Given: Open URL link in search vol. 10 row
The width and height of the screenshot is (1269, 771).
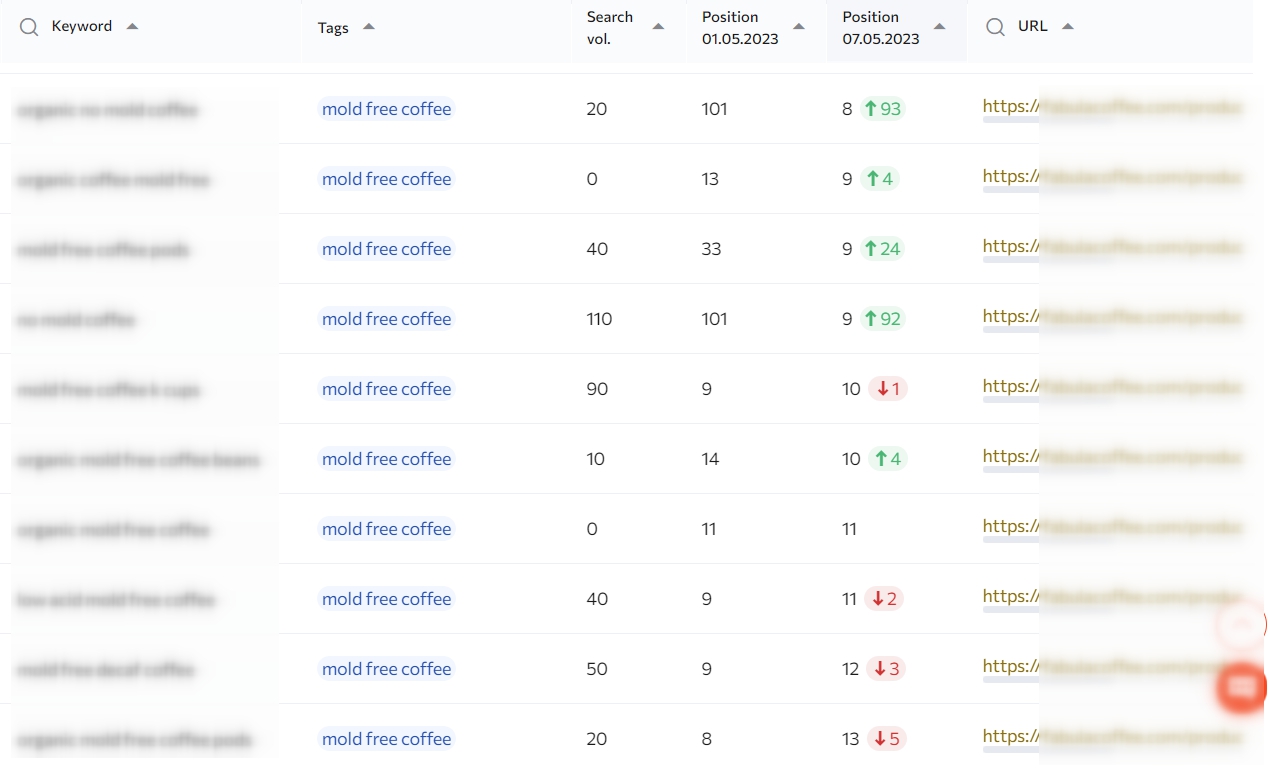Looking at the screenshot, I should click(x=1112, y=457).
